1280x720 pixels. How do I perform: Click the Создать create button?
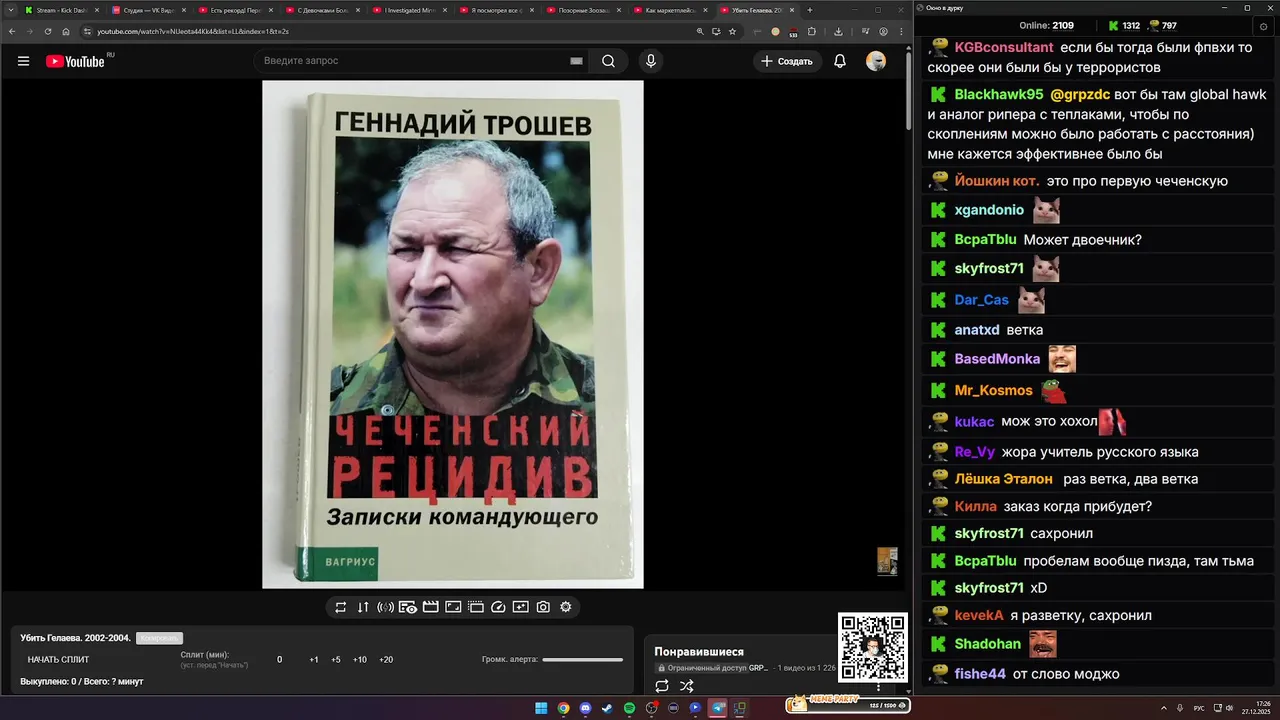[x=787, y=61]
